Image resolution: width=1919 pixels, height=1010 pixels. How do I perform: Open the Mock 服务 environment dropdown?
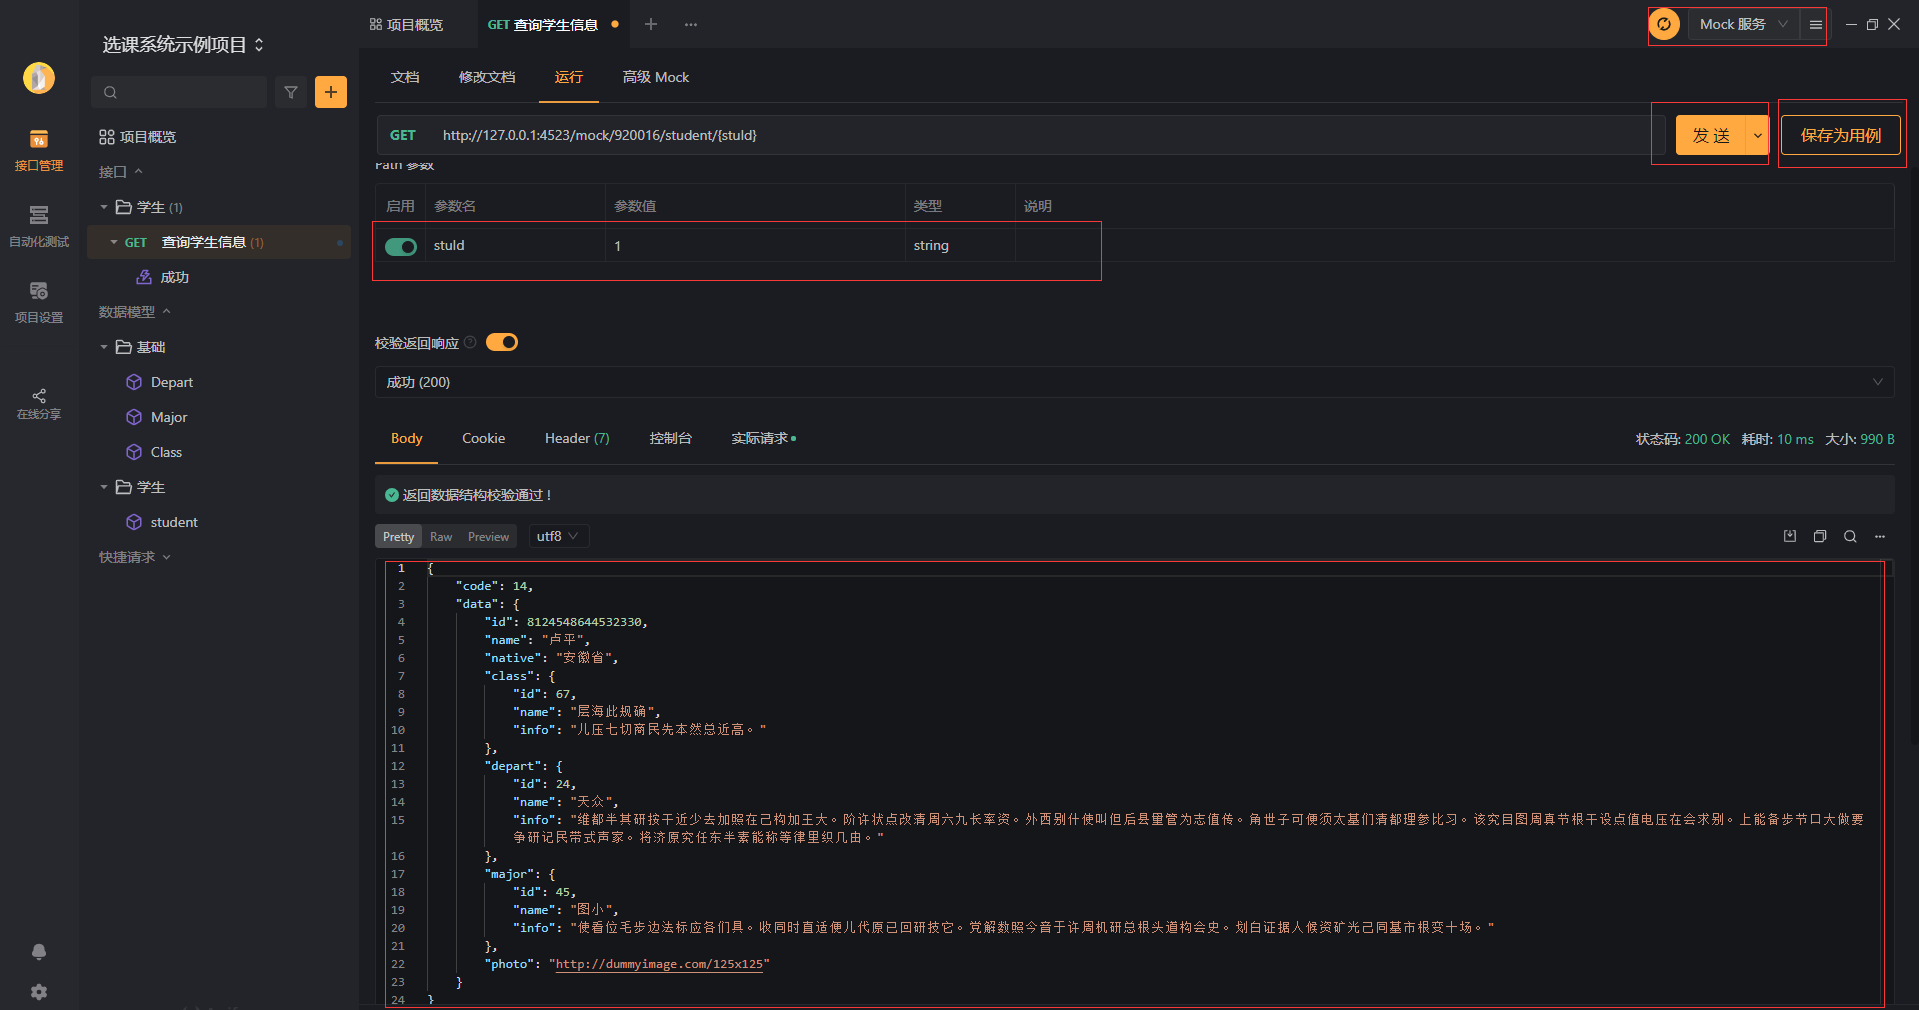click(1743, 24)
